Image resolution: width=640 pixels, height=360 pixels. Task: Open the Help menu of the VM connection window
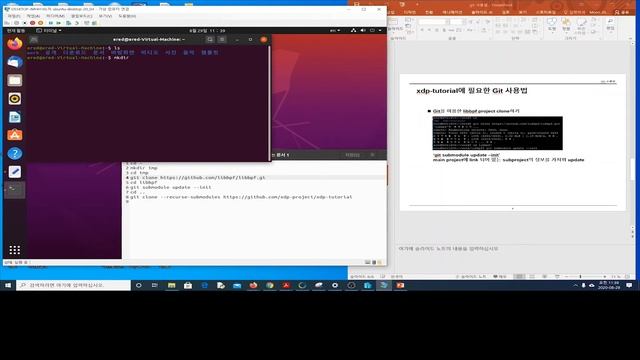127,16
